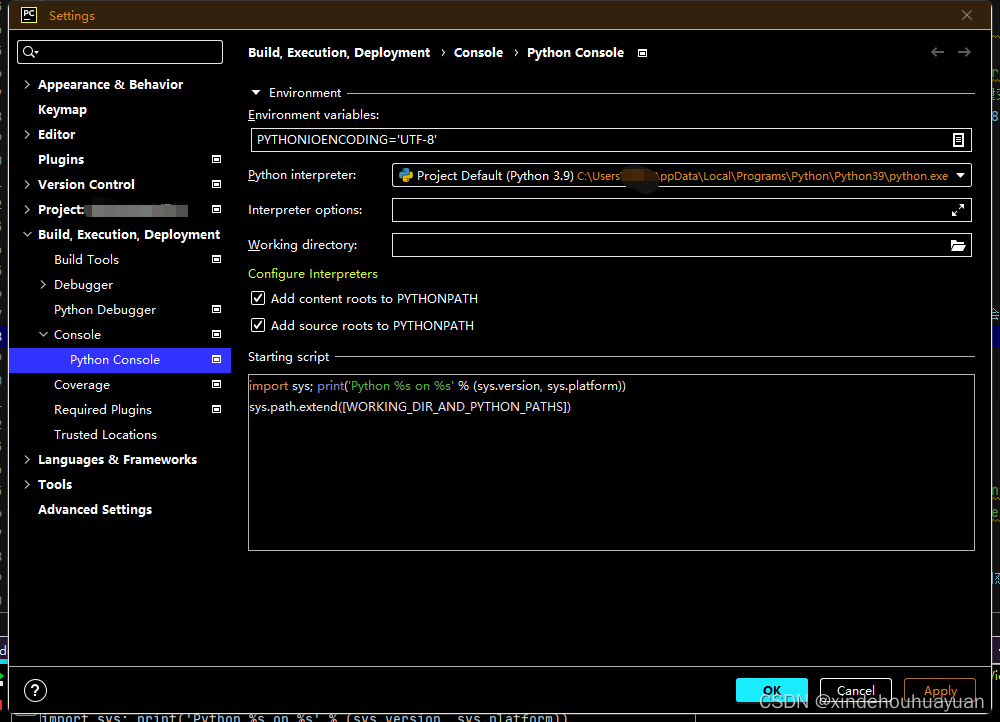Viewport: 1000px width, 722px height.
Task: Open Coverage settings
Action: (x=82, y=385)
